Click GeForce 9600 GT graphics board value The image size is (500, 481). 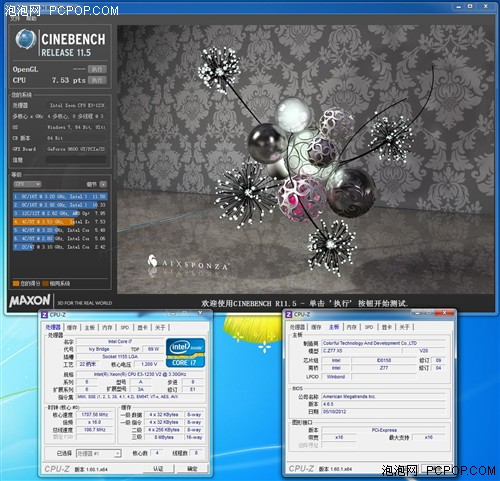76,149
